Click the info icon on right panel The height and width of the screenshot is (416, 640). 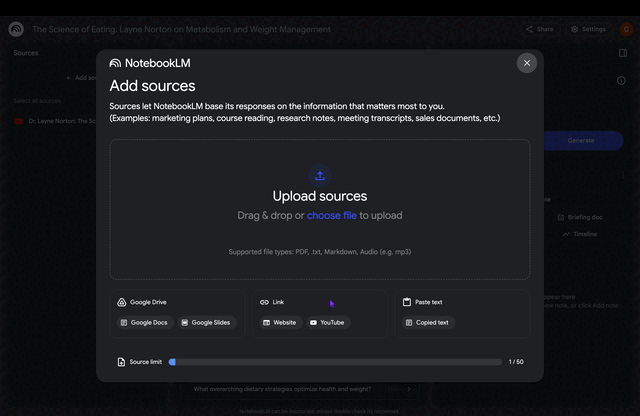click(x=621, y=81)
